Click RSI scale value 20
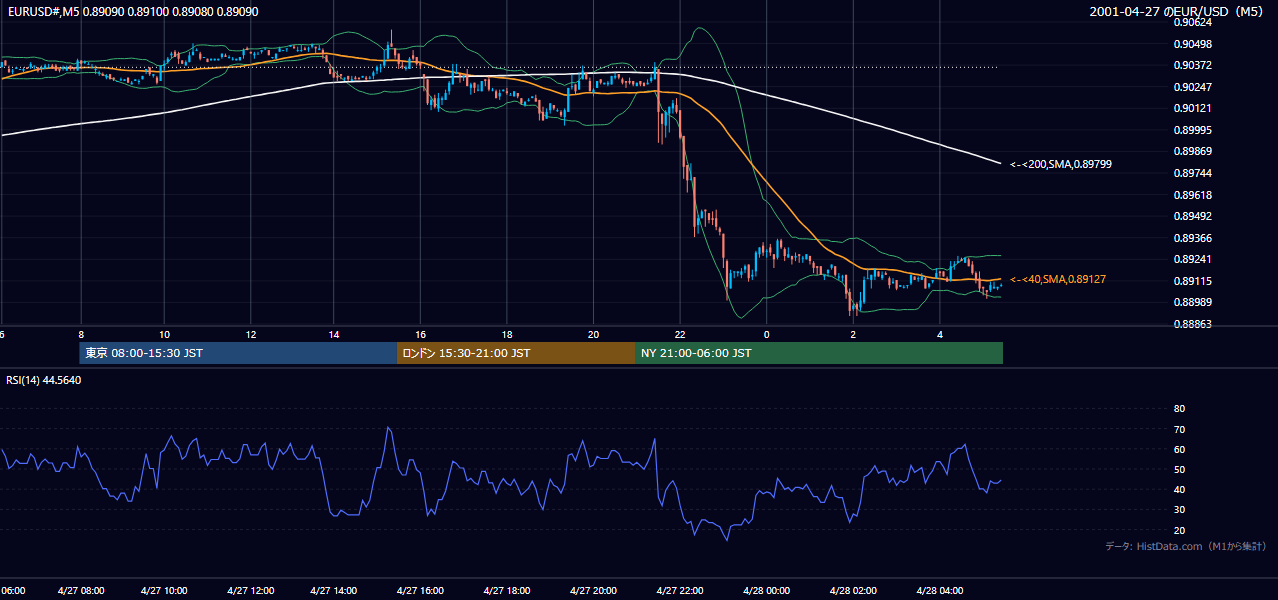 pos(1179,530)
